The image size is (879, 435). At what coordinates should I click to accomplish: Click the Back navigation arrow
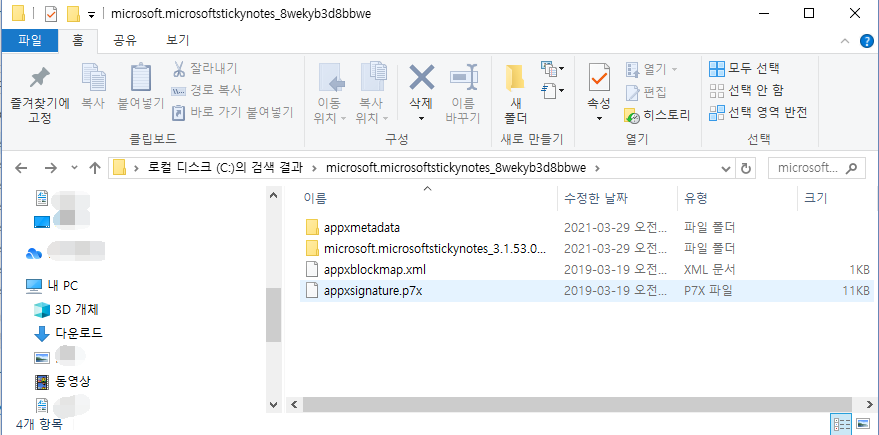(x=21, y=168)
